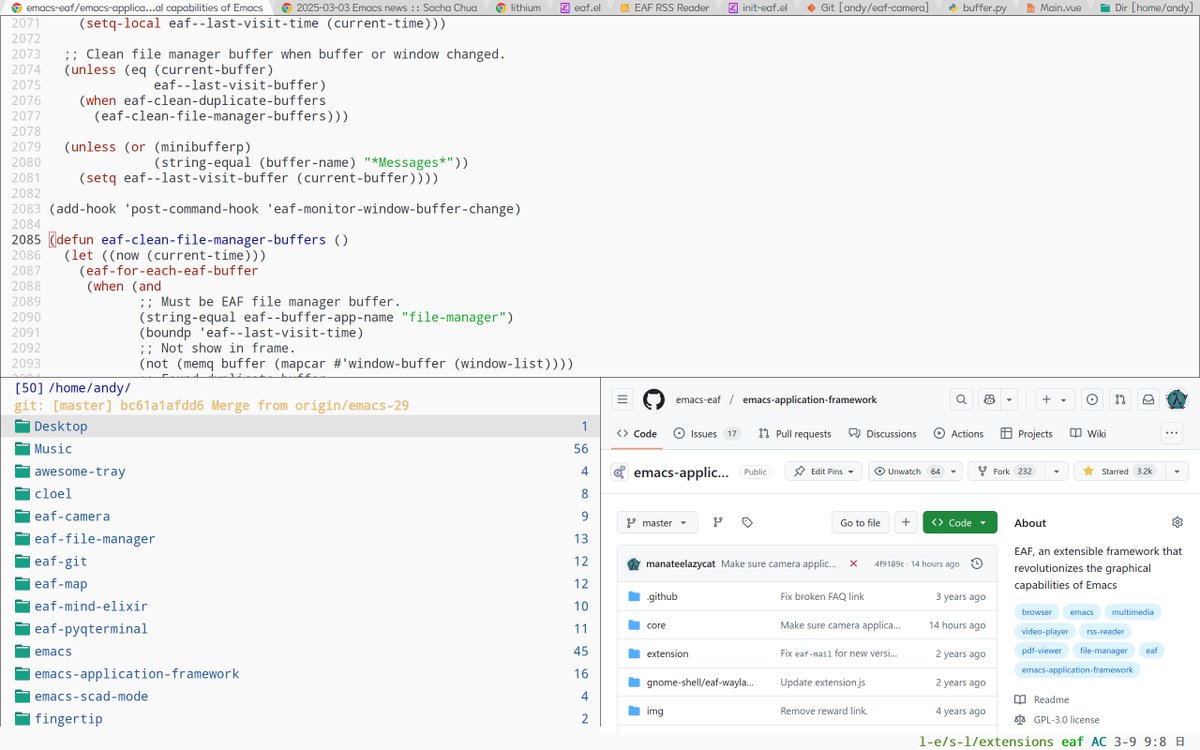Select the multimedia topic tag

click(x=1132, y=612)
